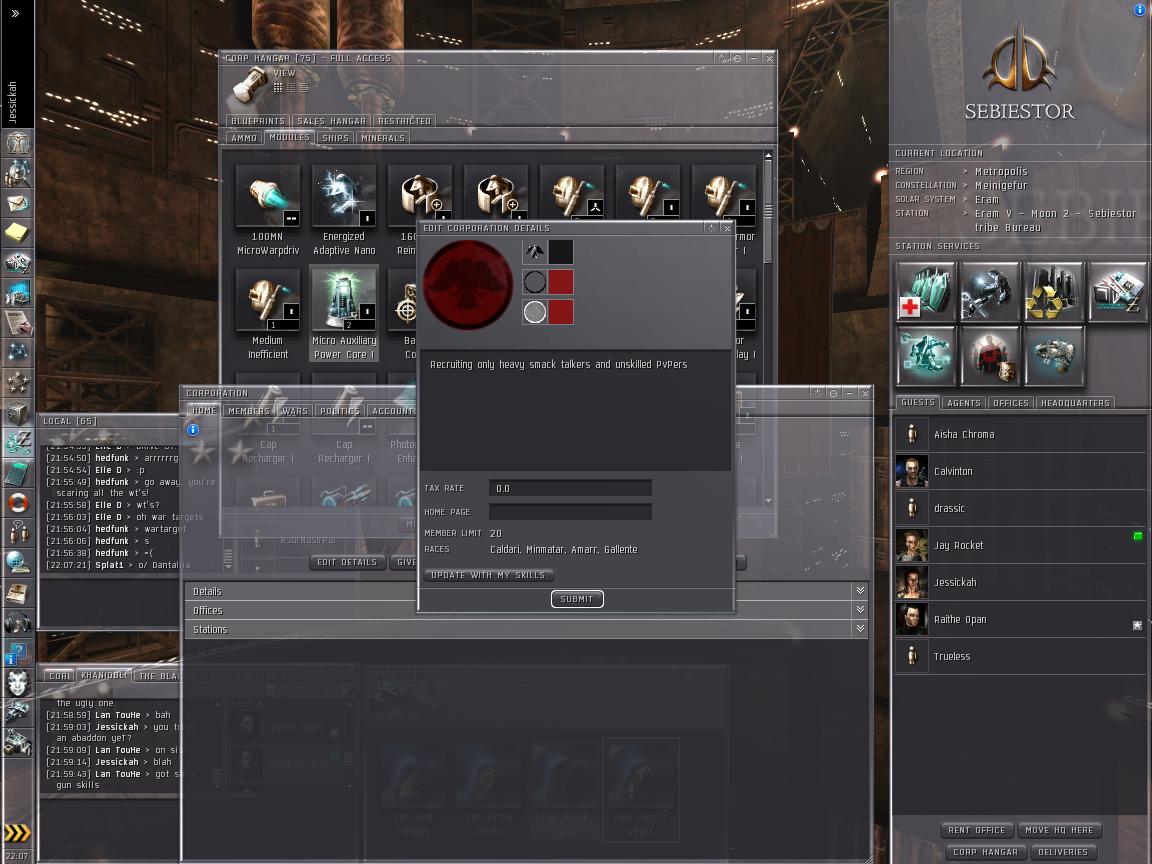Click the hangar scrollbar down arrow
1152x864 pixels.
coord(768,501)
